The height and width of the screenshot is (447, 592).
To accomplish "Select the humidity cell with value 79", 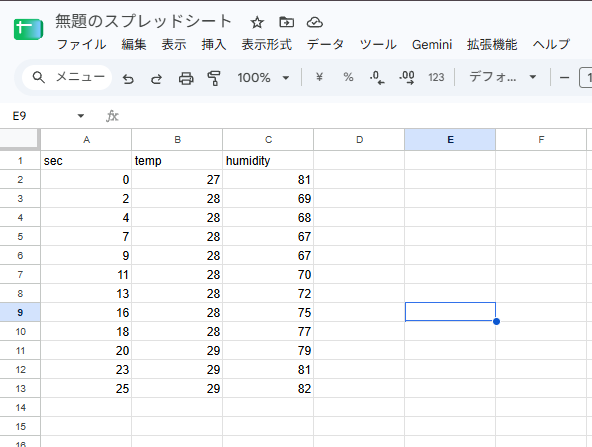I will point(268,350).
